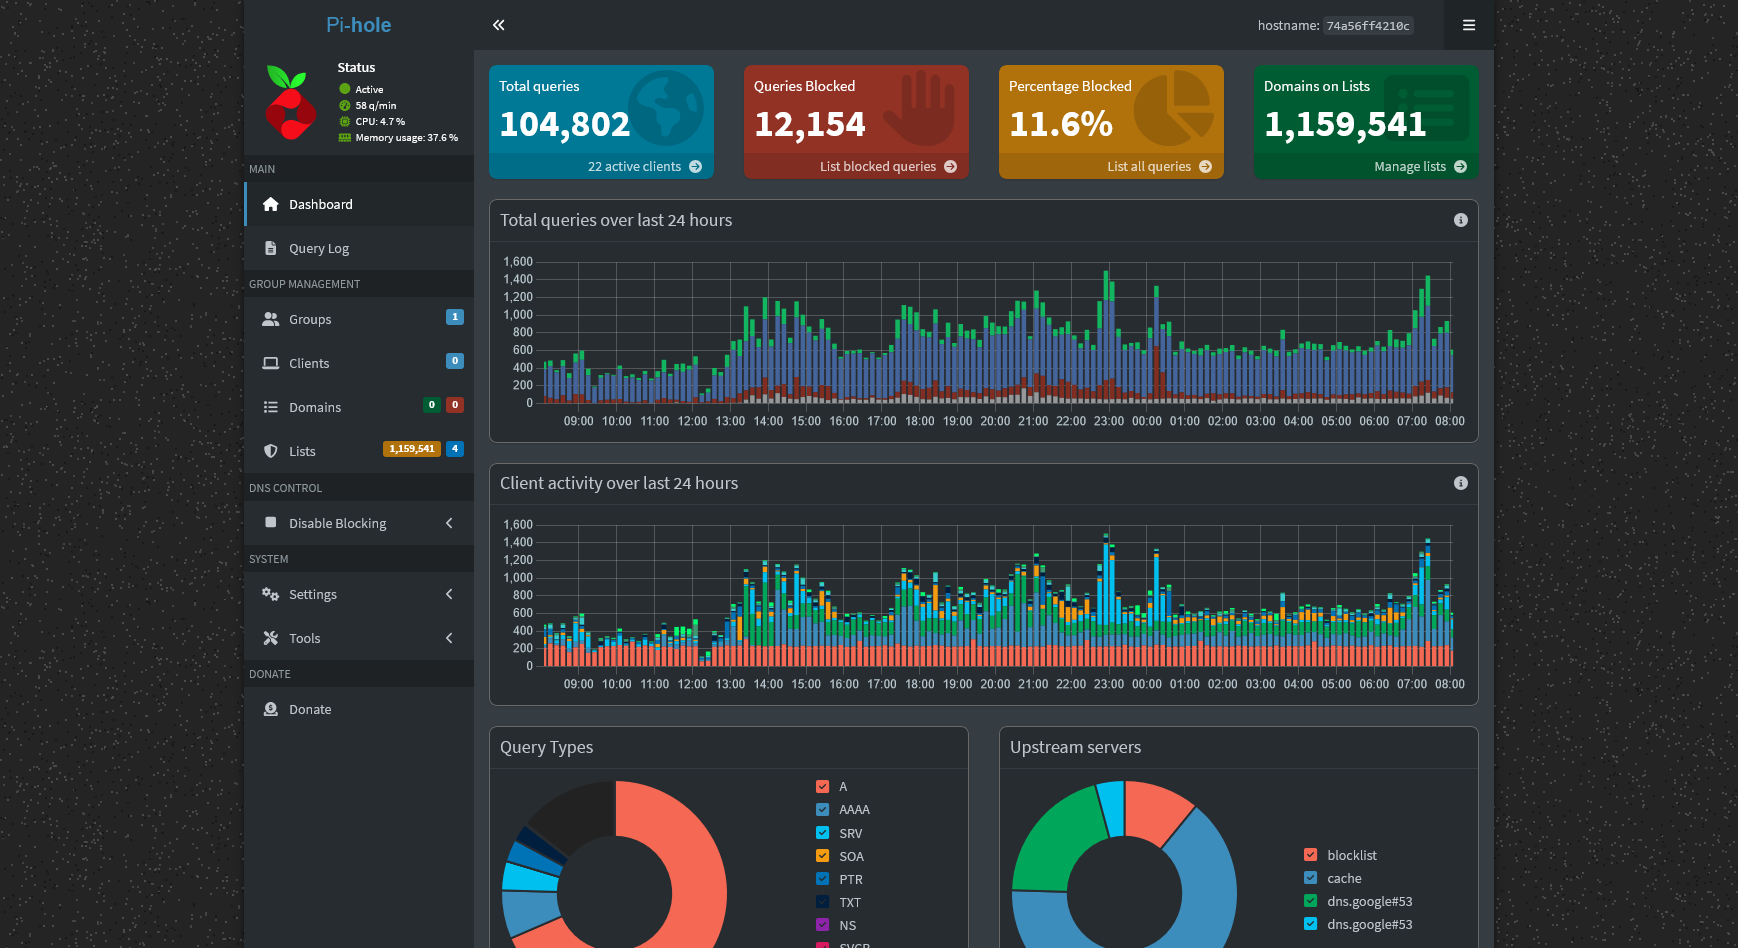The image size is (1738, 948).
Task: Click the arrow icon beside Manage lists
Action: coord(1460,167)
